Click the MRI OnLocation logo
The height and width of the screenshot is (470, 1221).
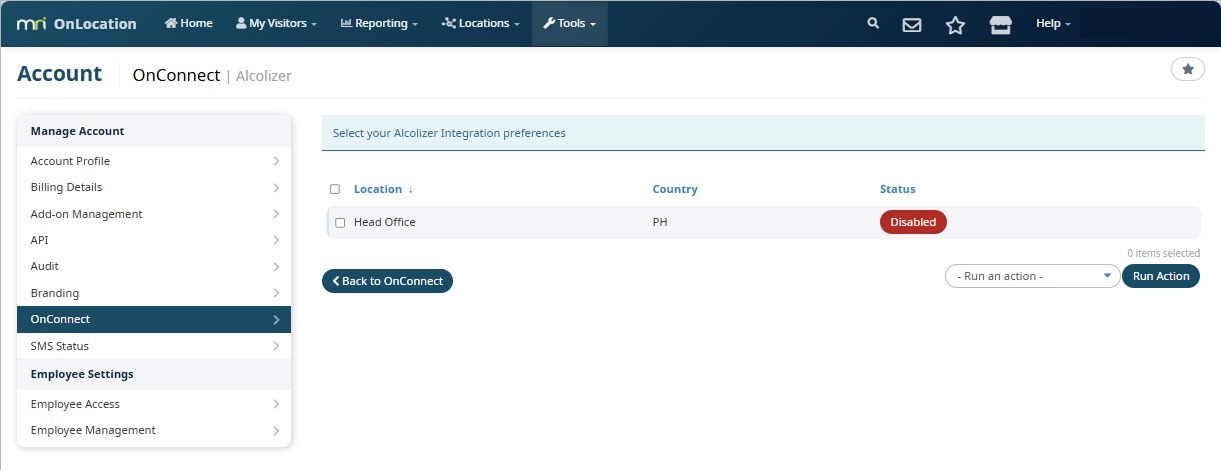77,24
